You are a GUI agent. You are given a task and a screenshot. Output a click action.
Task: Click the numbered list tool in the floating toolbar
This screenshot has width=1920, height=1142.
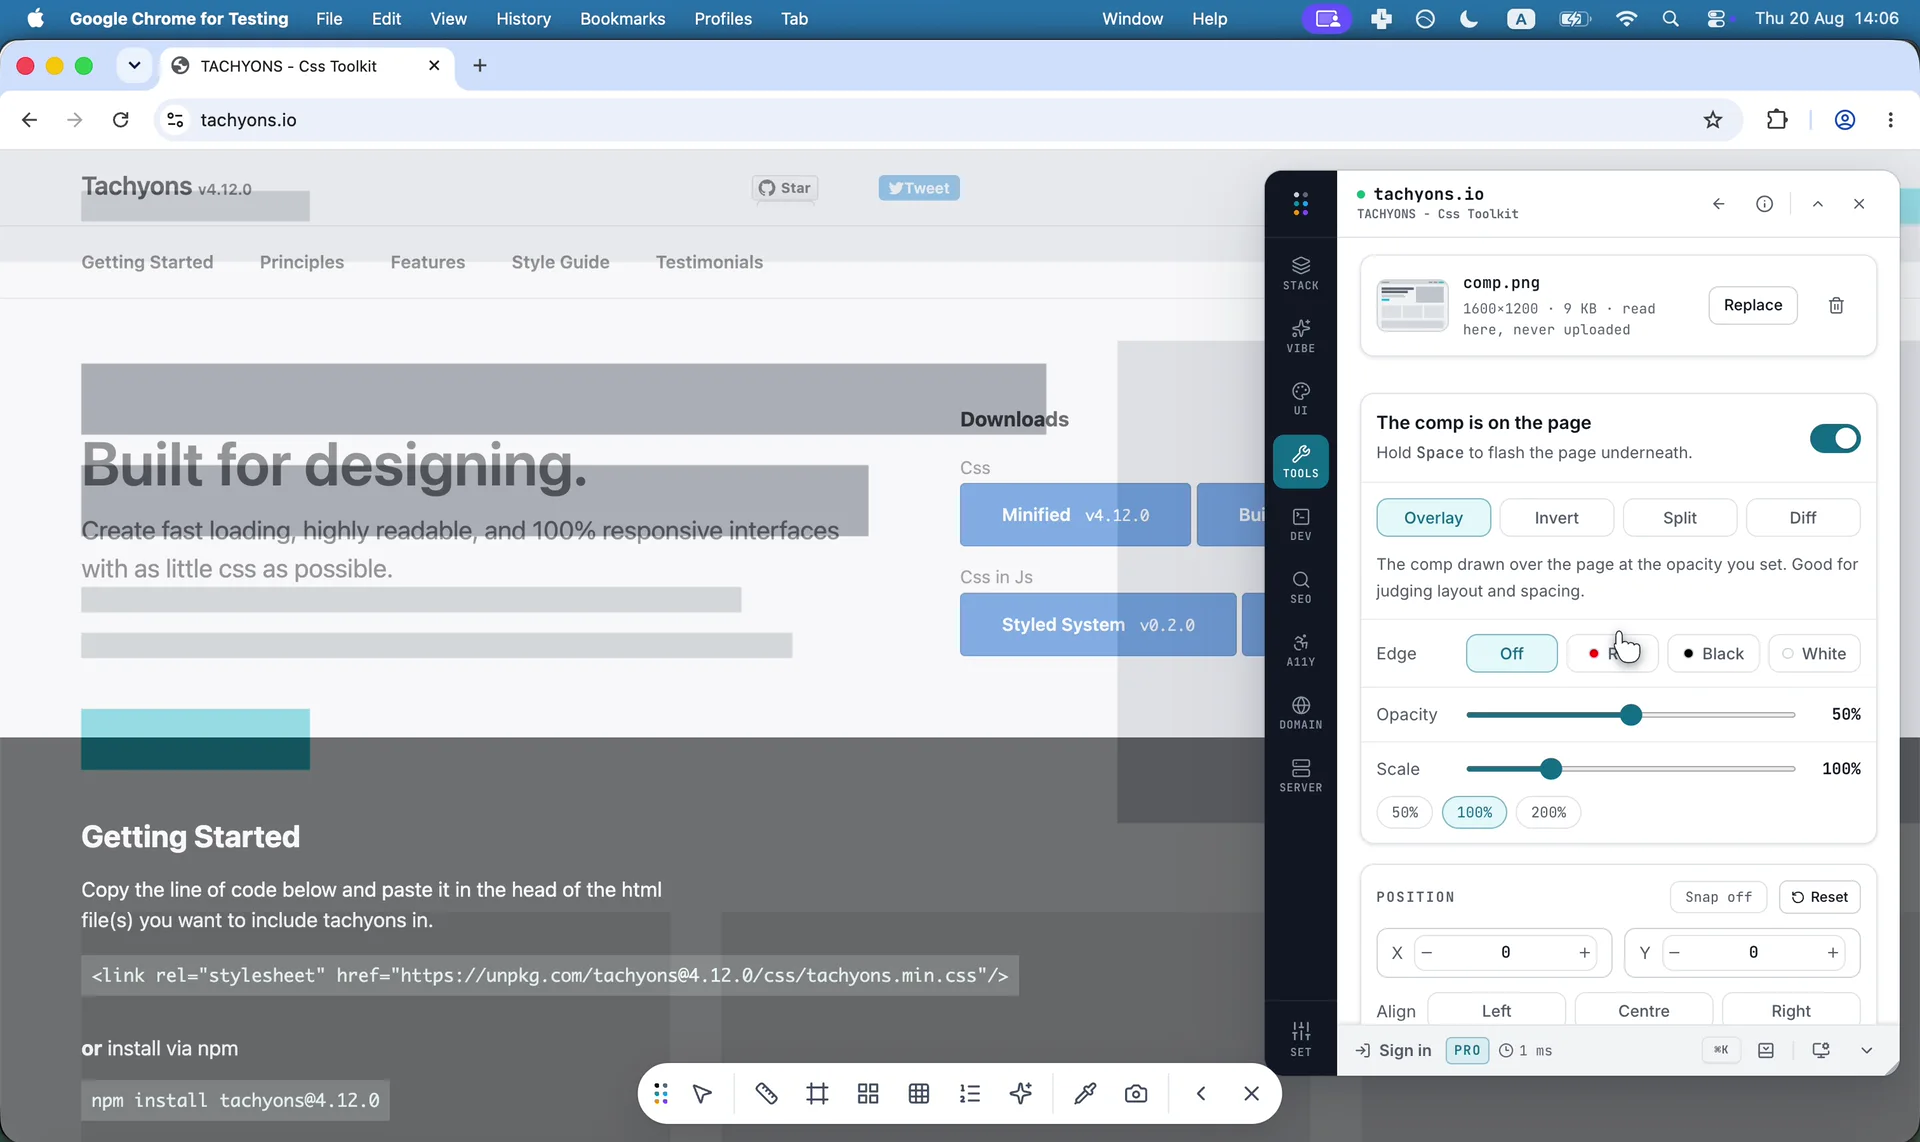coord(970,1094)
